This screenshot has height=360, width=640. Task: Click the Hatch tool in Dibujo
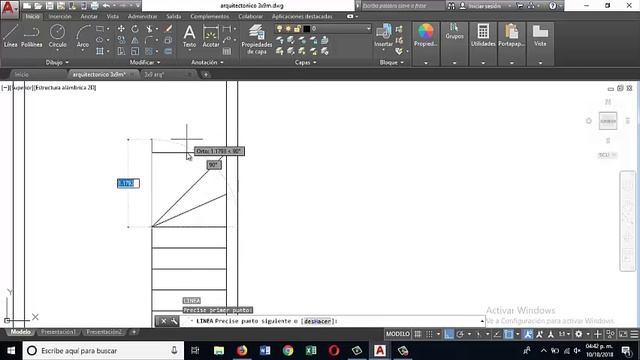click(100, 51)
